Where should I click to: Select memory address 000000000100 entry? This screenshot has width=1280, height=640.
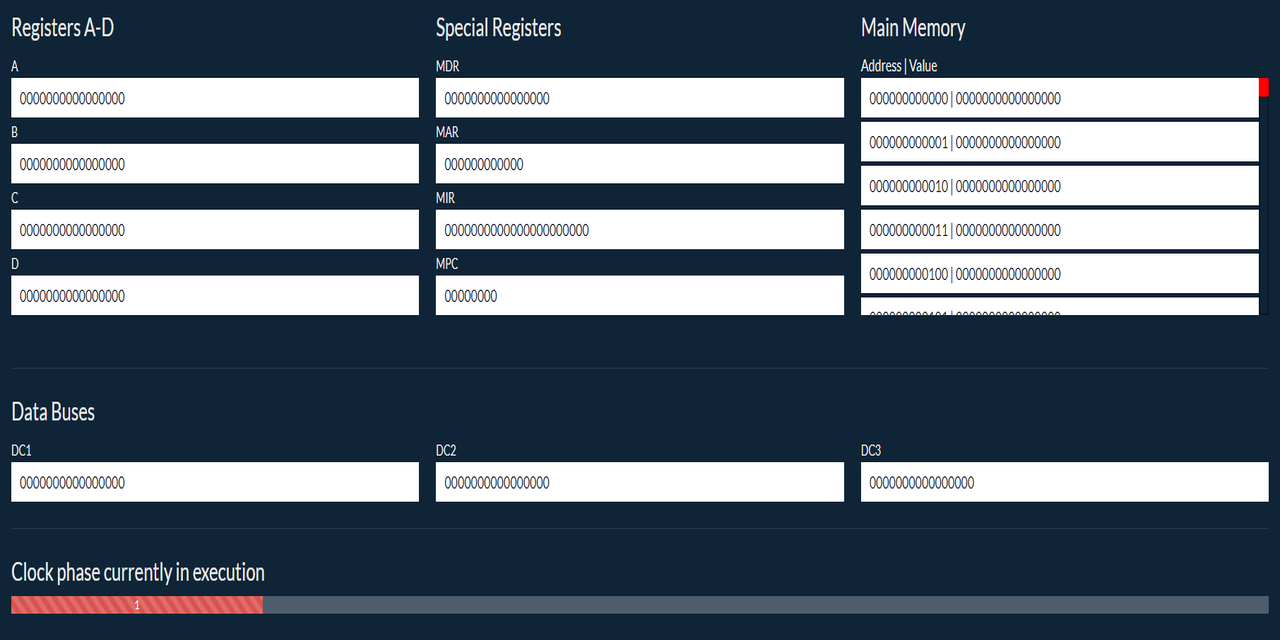(x=1060, y=273)
